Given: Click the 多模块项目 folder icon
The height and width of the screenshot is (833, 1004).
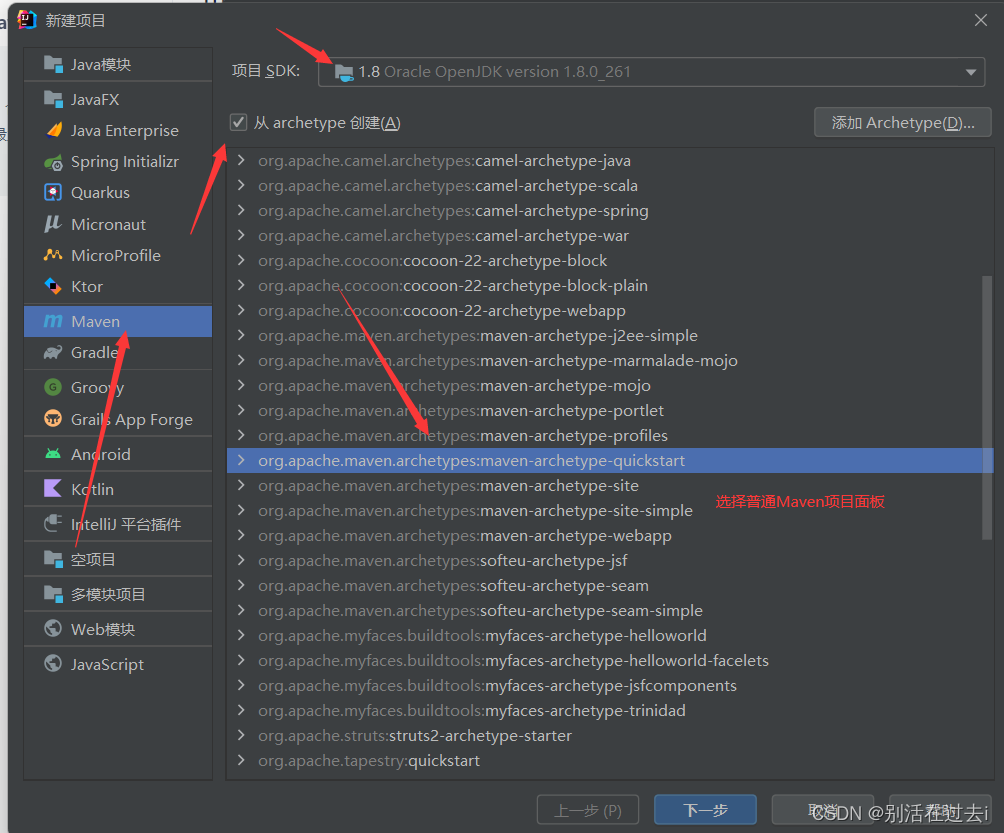Looking at the screenshot, I should (x=53, y=594).
